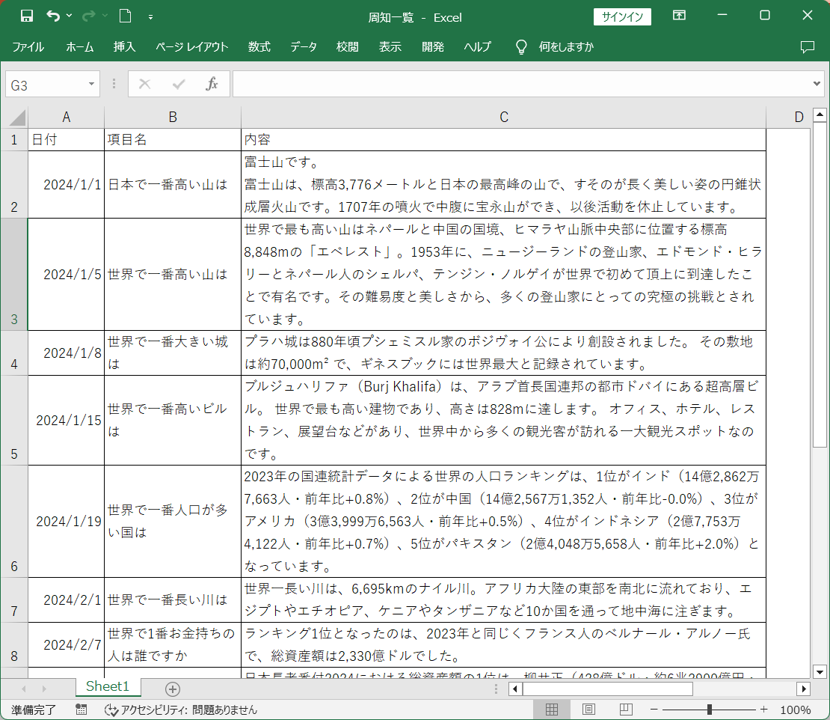Expand the formula bar with chevron
Image resolution: width=830 pixels, height=720 pixels.
coord(816,85)
